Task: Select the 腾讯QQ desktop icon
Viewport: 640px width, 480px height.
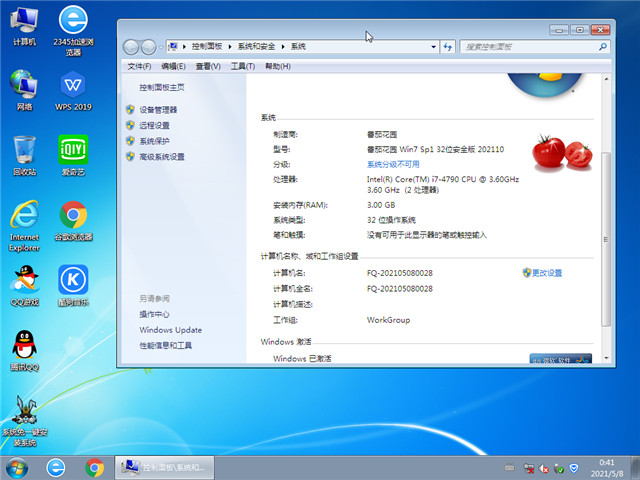Action: pos(24,351)
